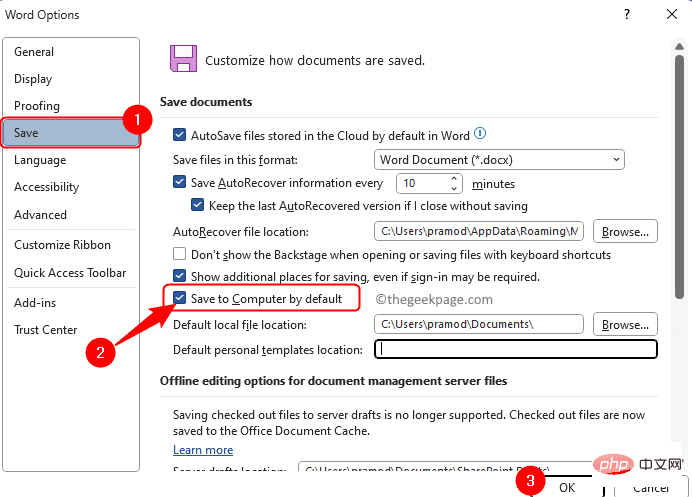The width and height of the screenshot is (692, 497).
Task: Click the OK button
Action: tap(567, 487)
